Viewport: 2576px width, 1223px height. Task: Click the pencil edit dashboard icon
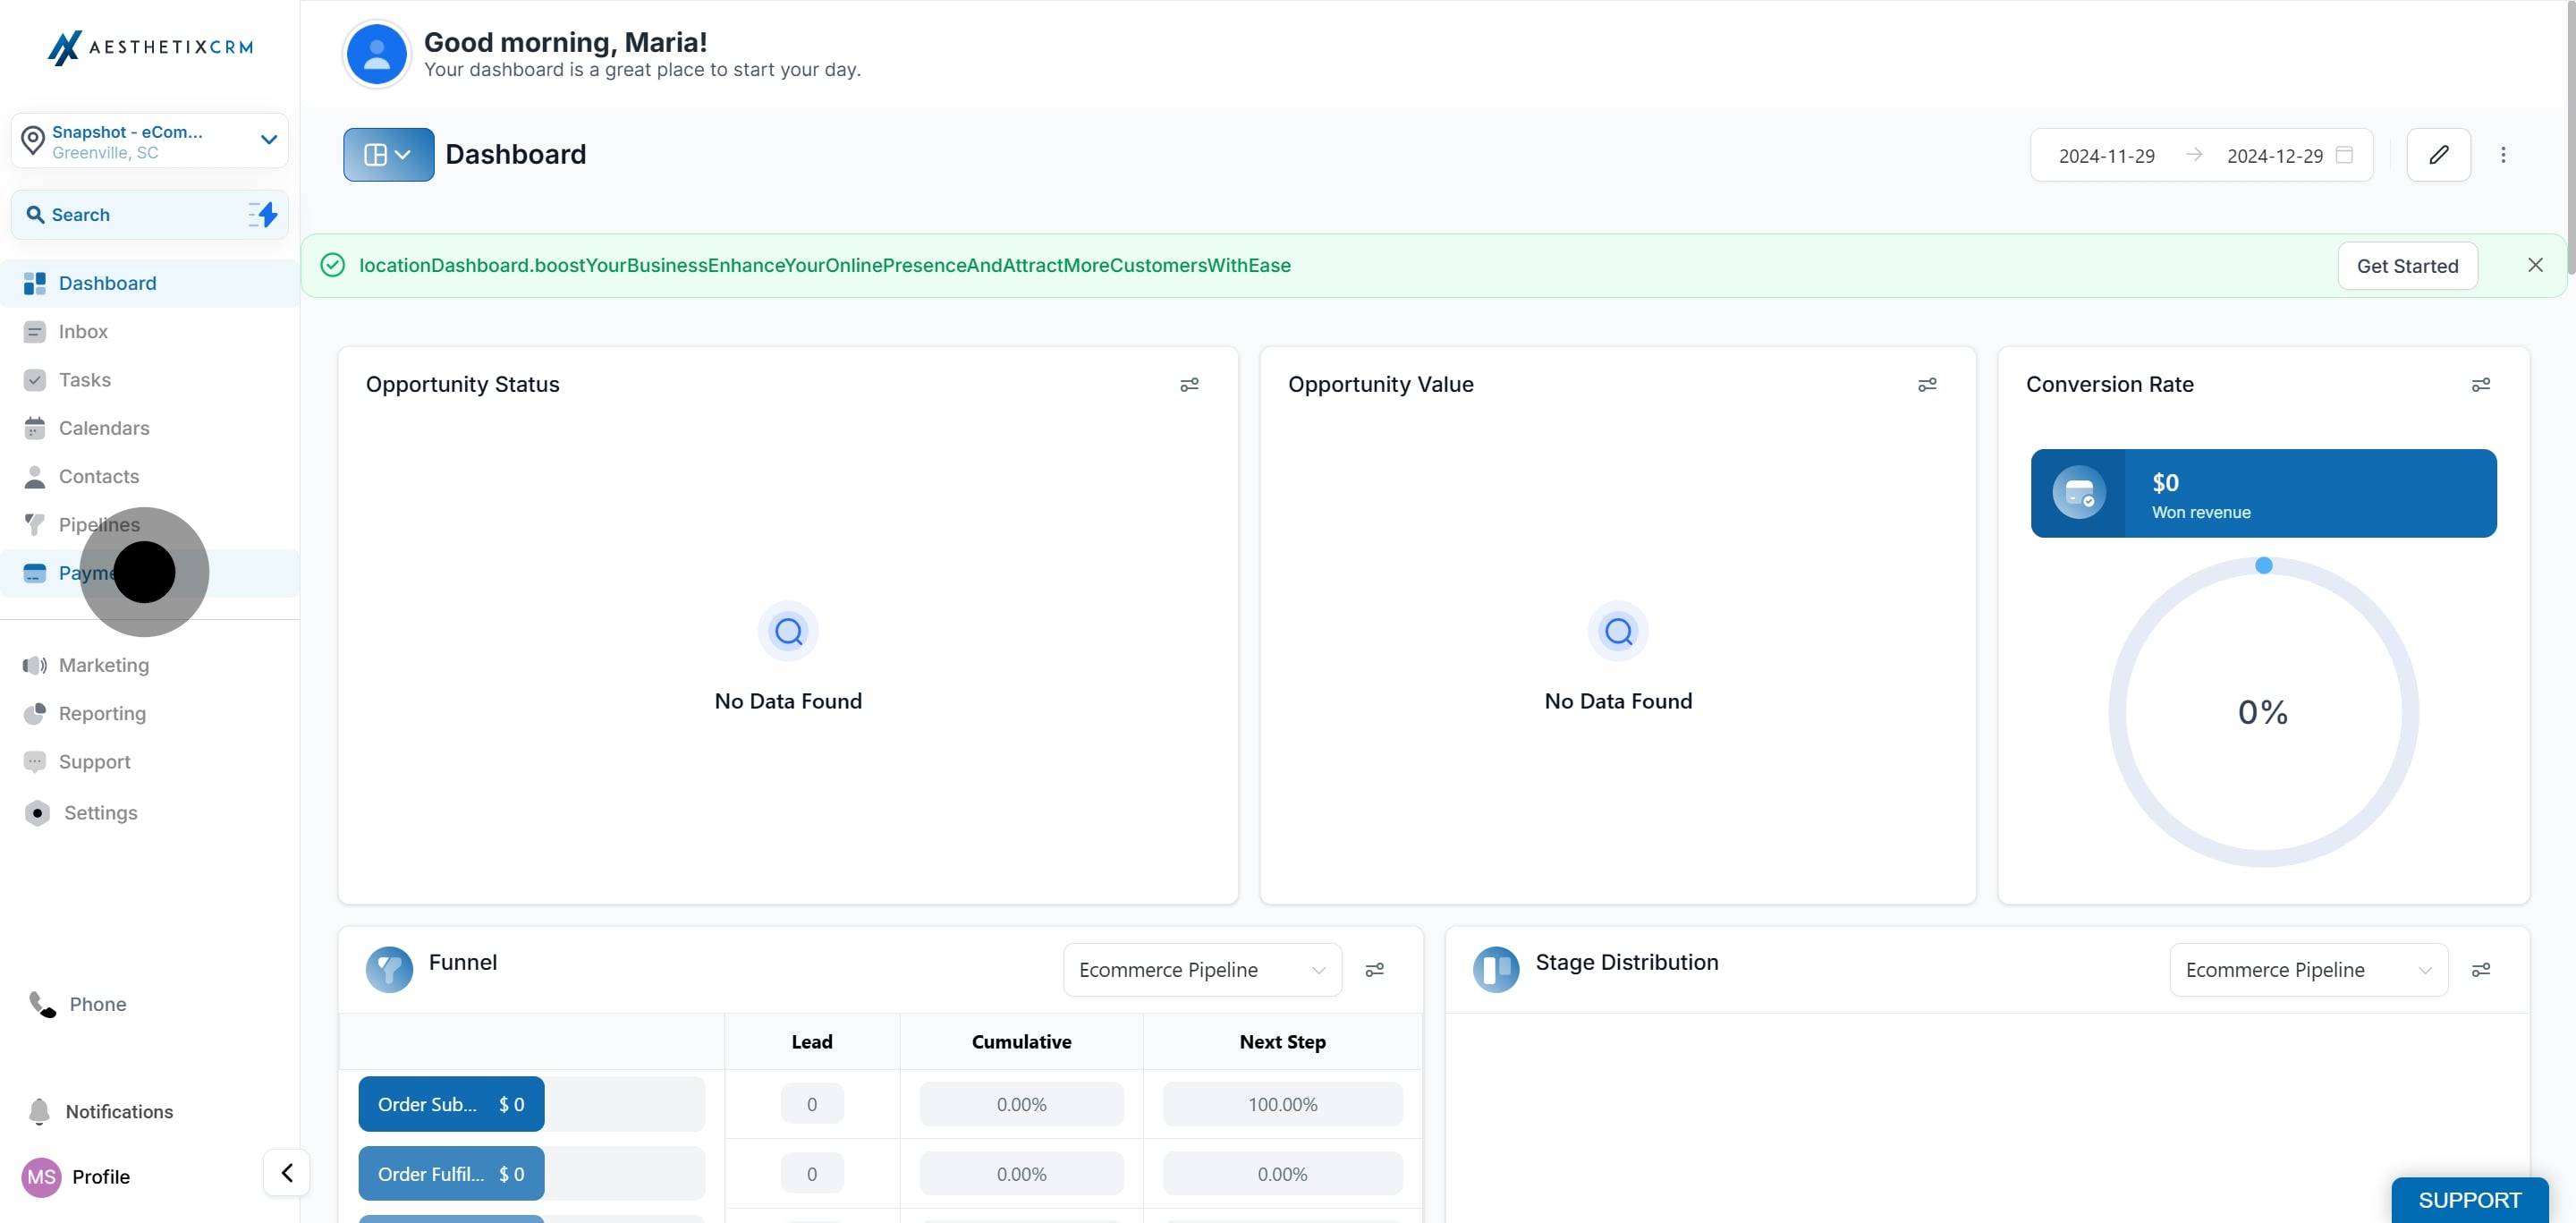tap(2438, 155)
